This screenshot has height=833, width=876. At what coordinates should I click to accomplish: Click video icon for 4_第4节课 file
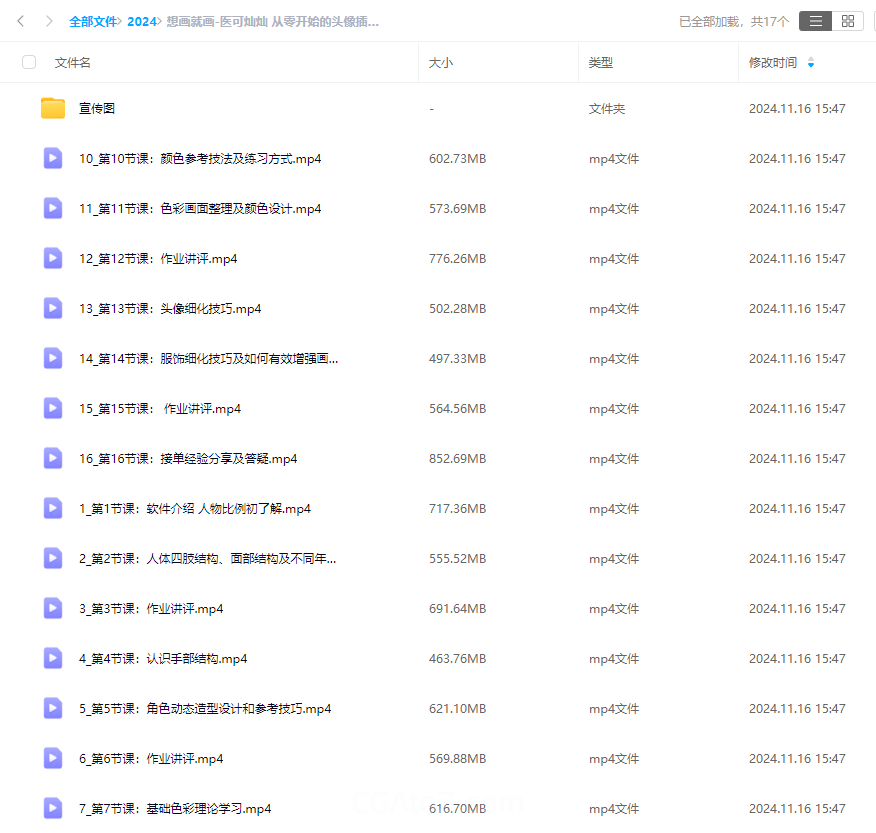[x=53, y=658]
